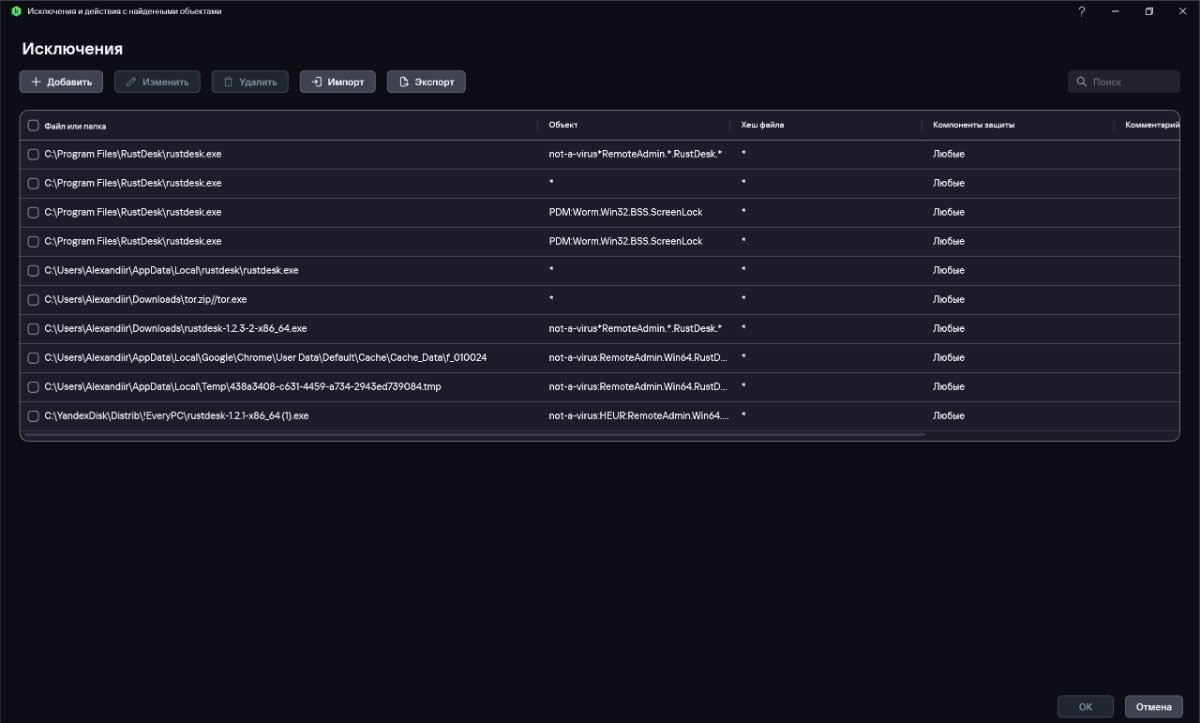Click the Kaspersky logo in the title bar
1200x723 pixels.
(x=16, y=11)
